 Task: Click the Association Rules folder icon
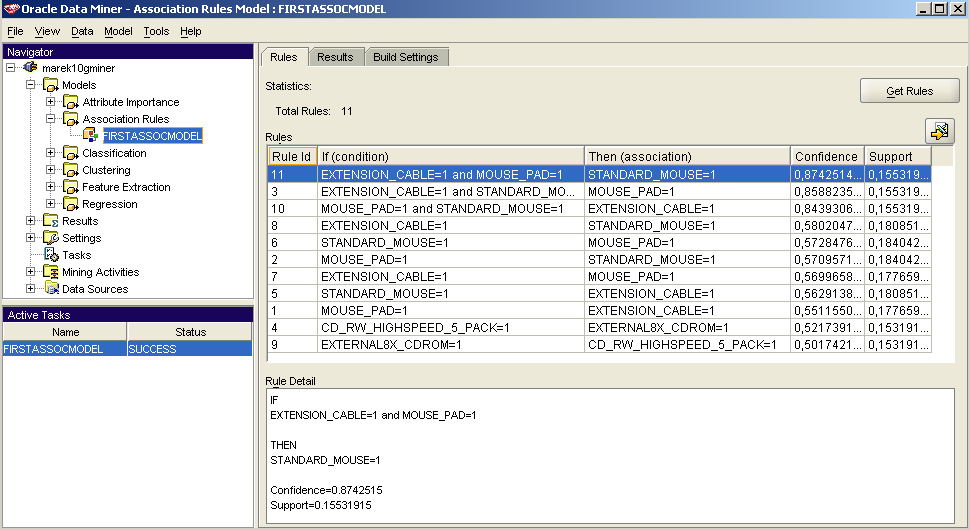(x=71, y=119)
